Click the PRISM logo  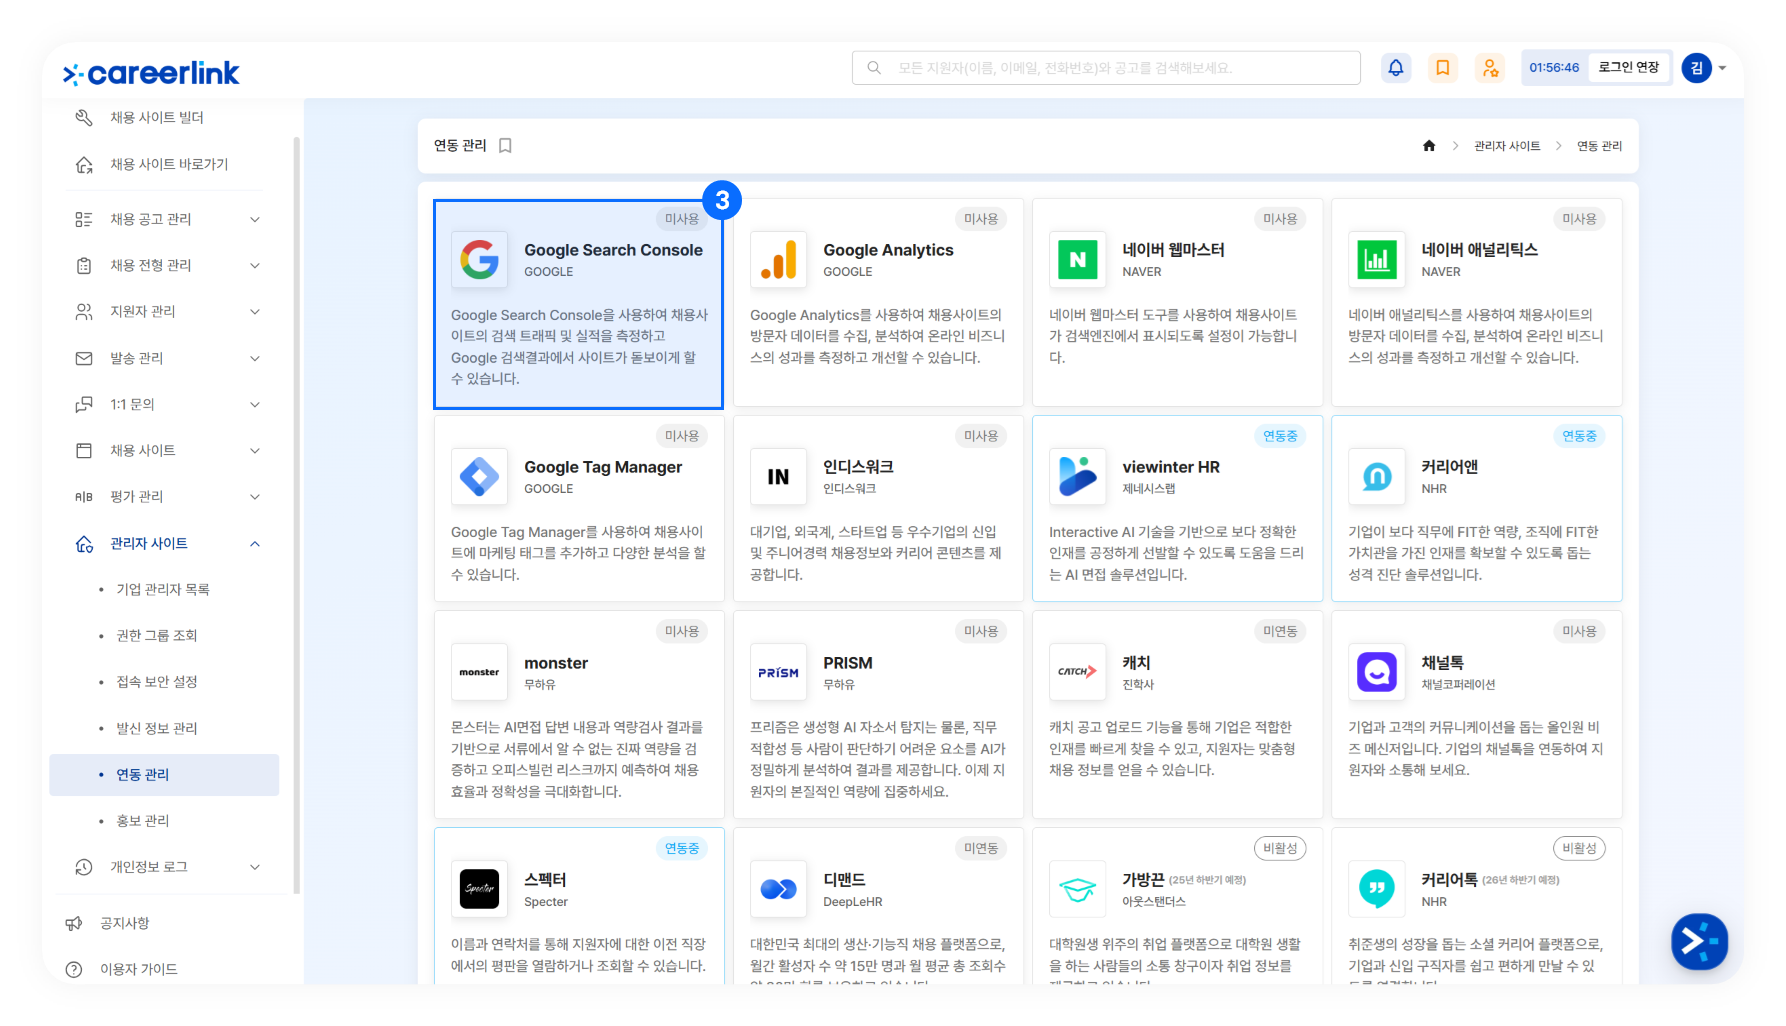pos(778,672)
